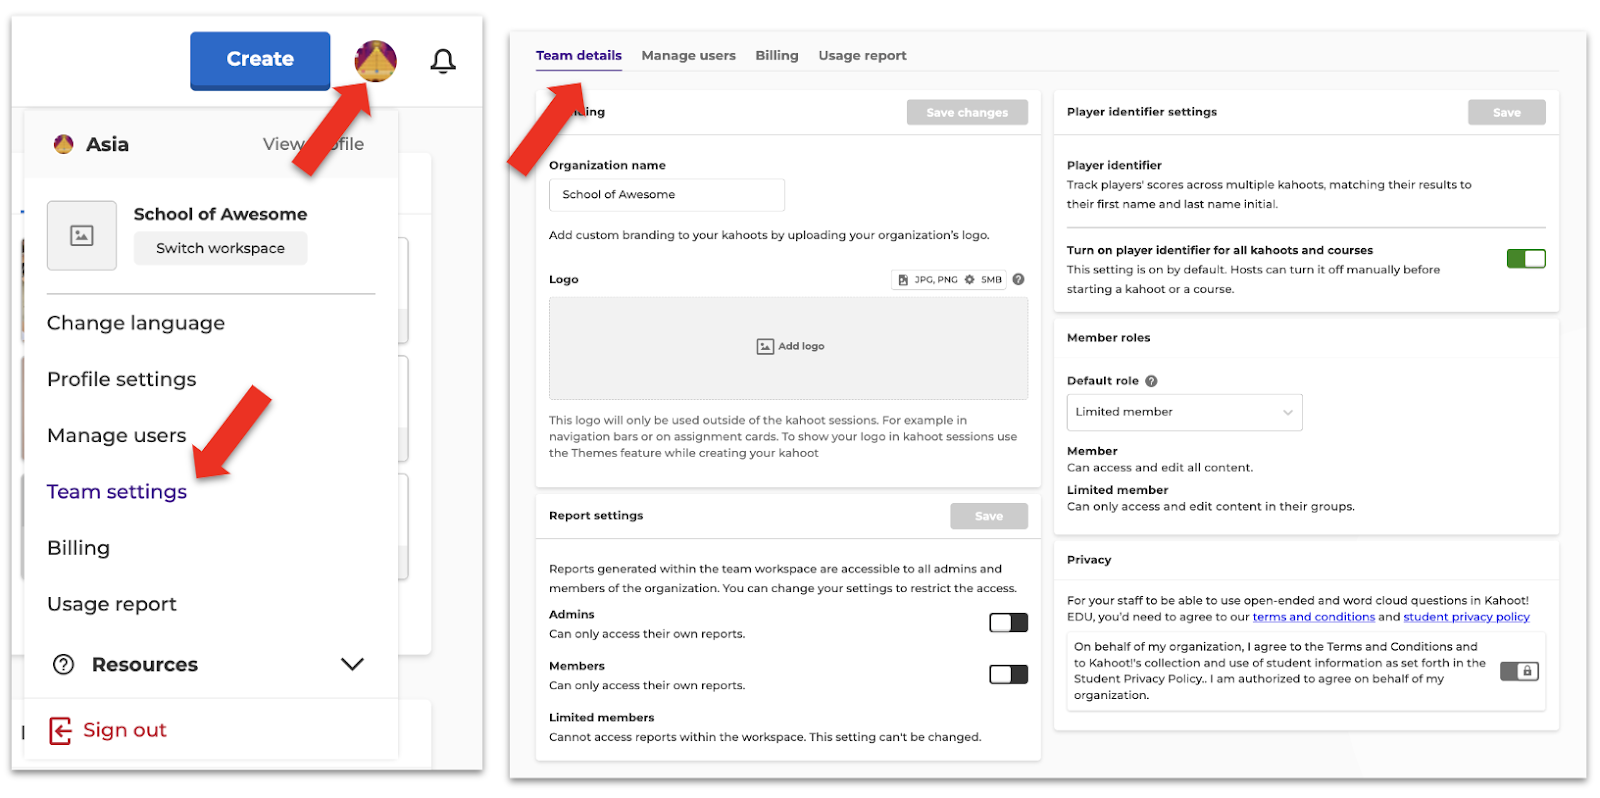Toggle Members report access restriction

point(1008,675)
